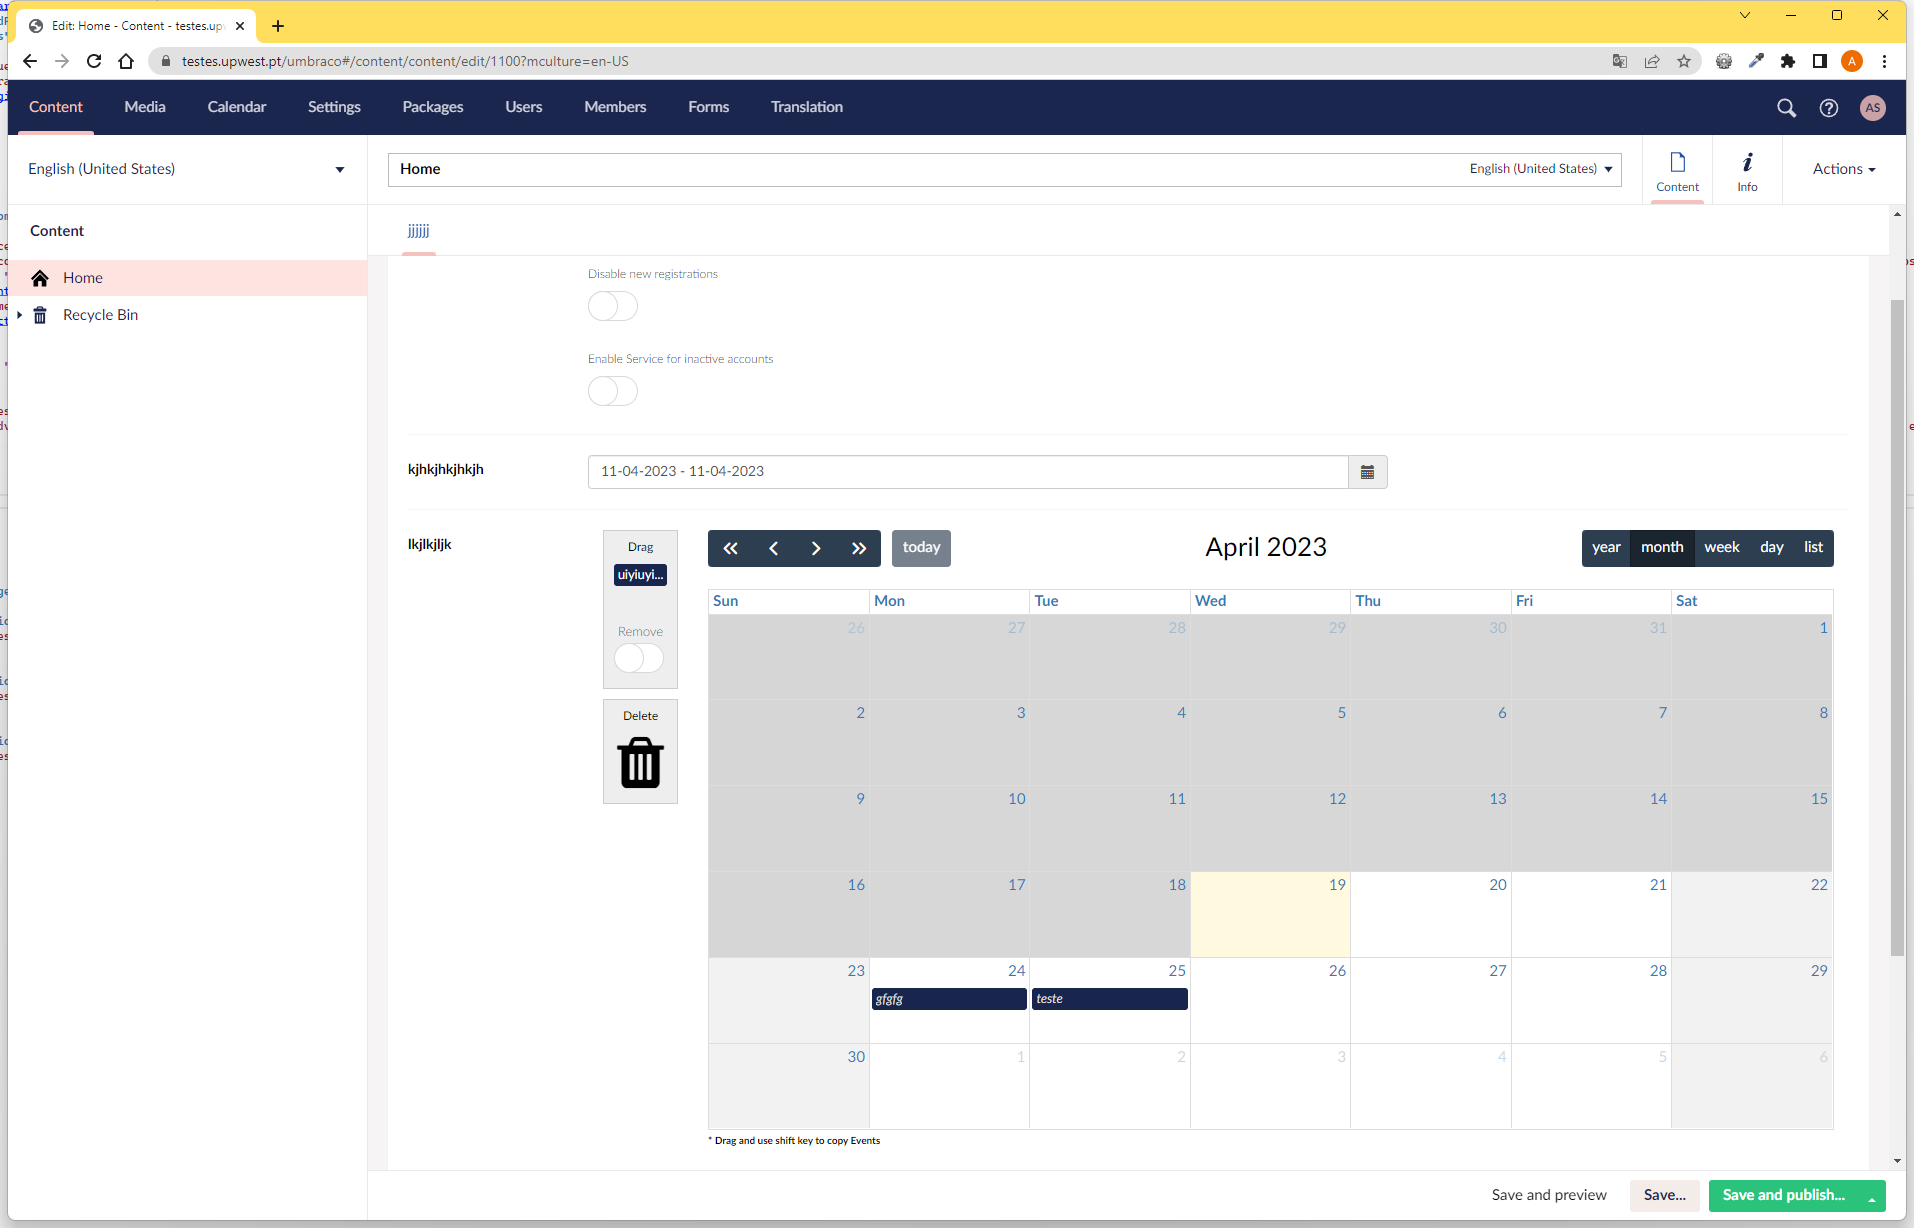
Task: Open the Info panel icon
Action: pyautogui.click(x=1747, y=170)
